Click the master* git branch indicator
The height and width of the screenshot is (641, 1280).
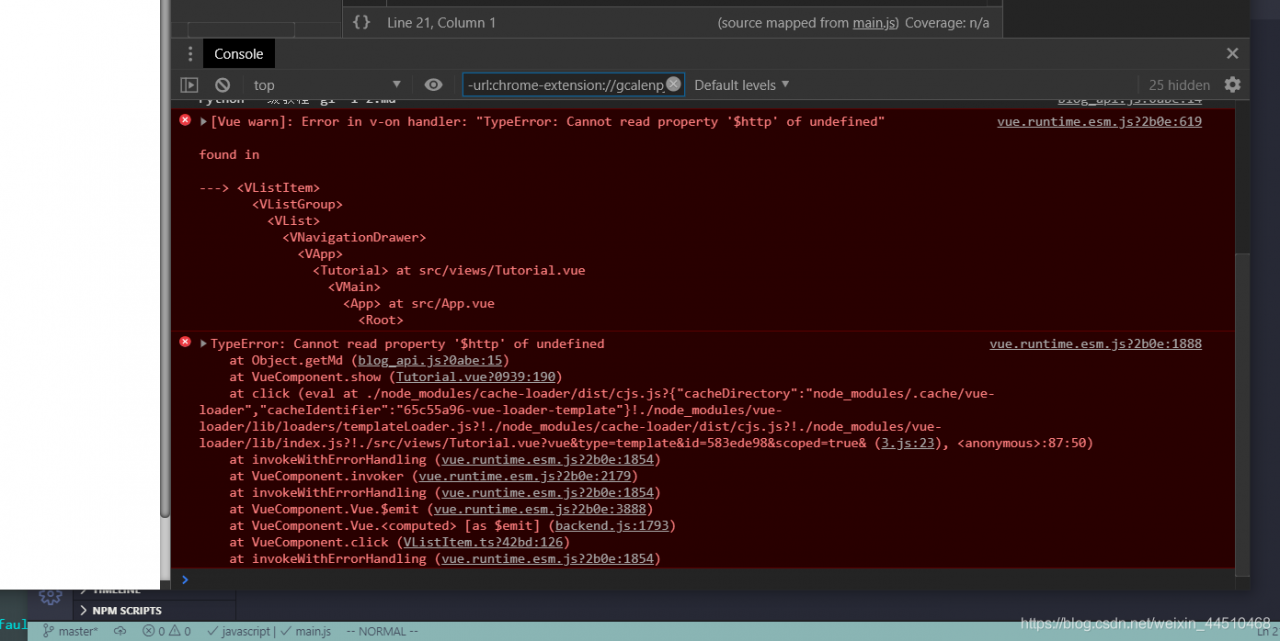[70, 631]
